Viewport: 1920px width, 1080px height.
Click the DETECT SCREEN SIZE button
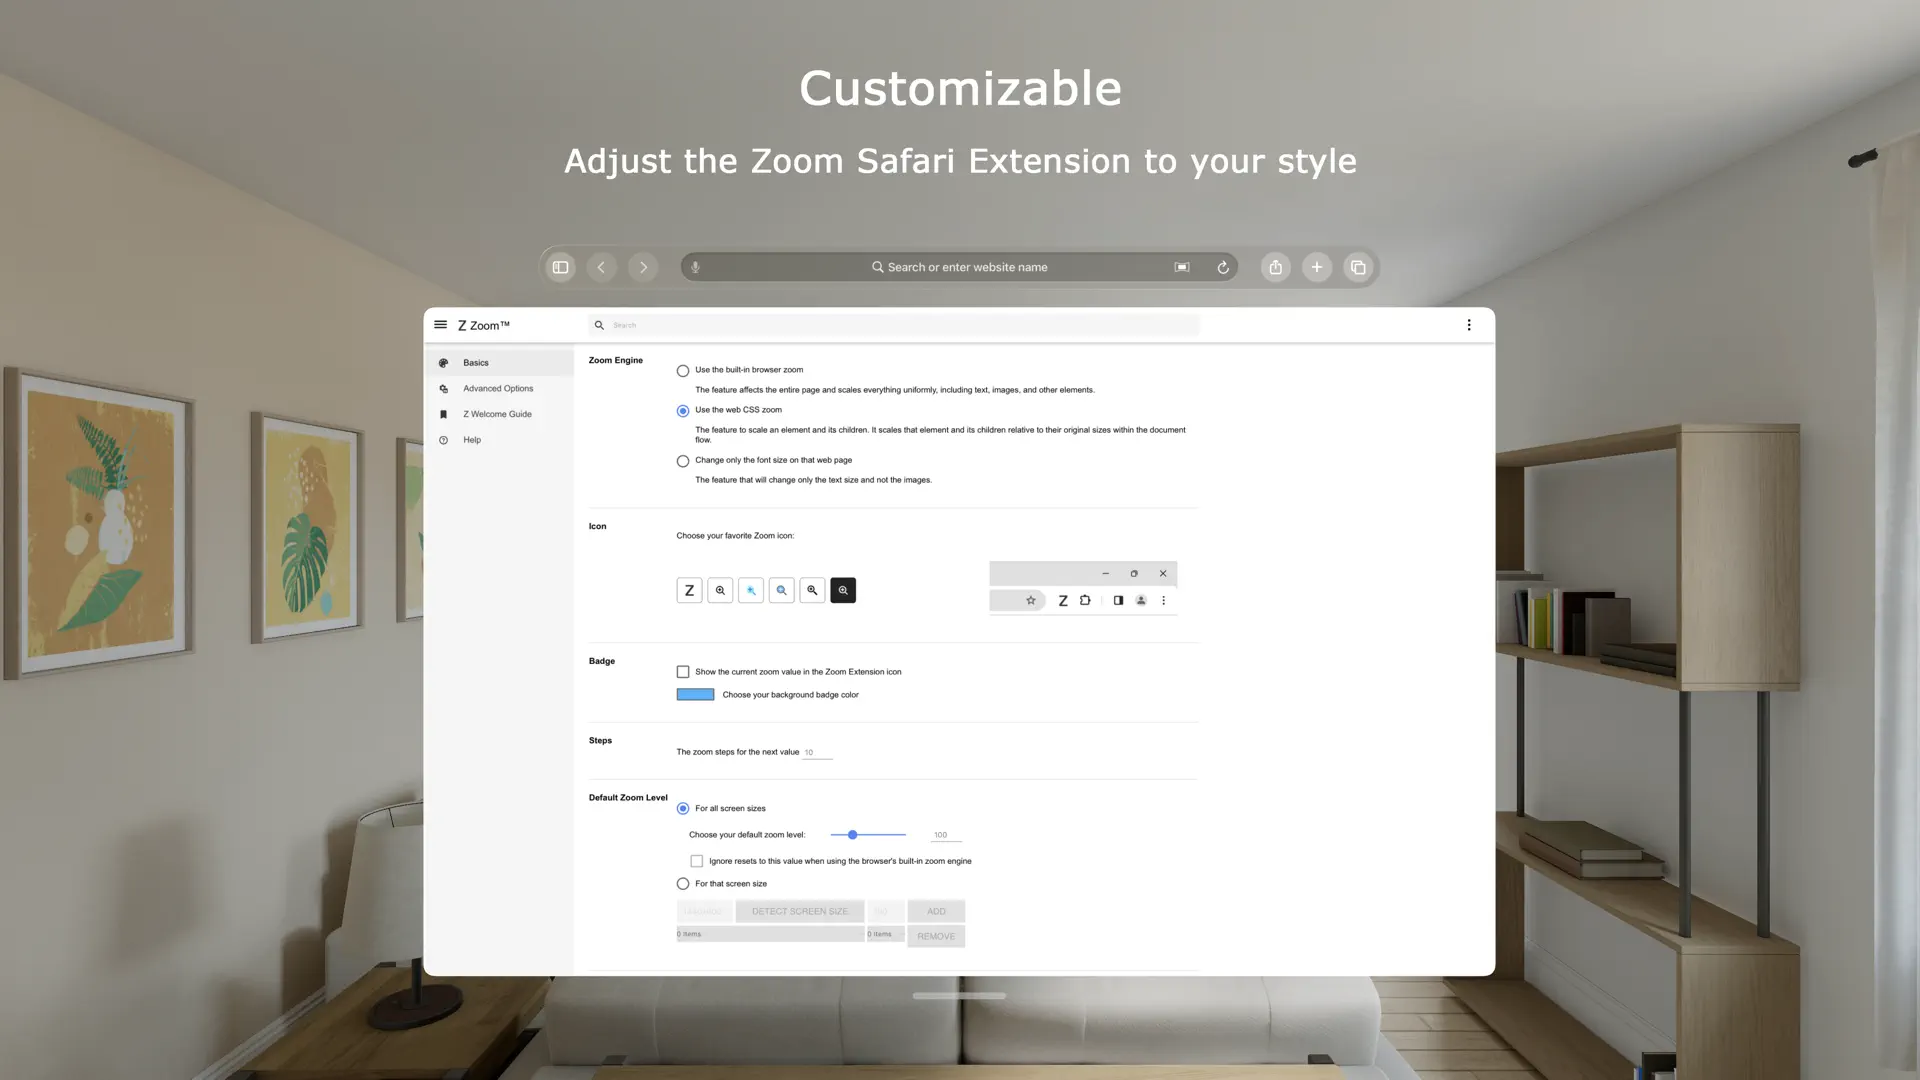[x=800, y=911]
